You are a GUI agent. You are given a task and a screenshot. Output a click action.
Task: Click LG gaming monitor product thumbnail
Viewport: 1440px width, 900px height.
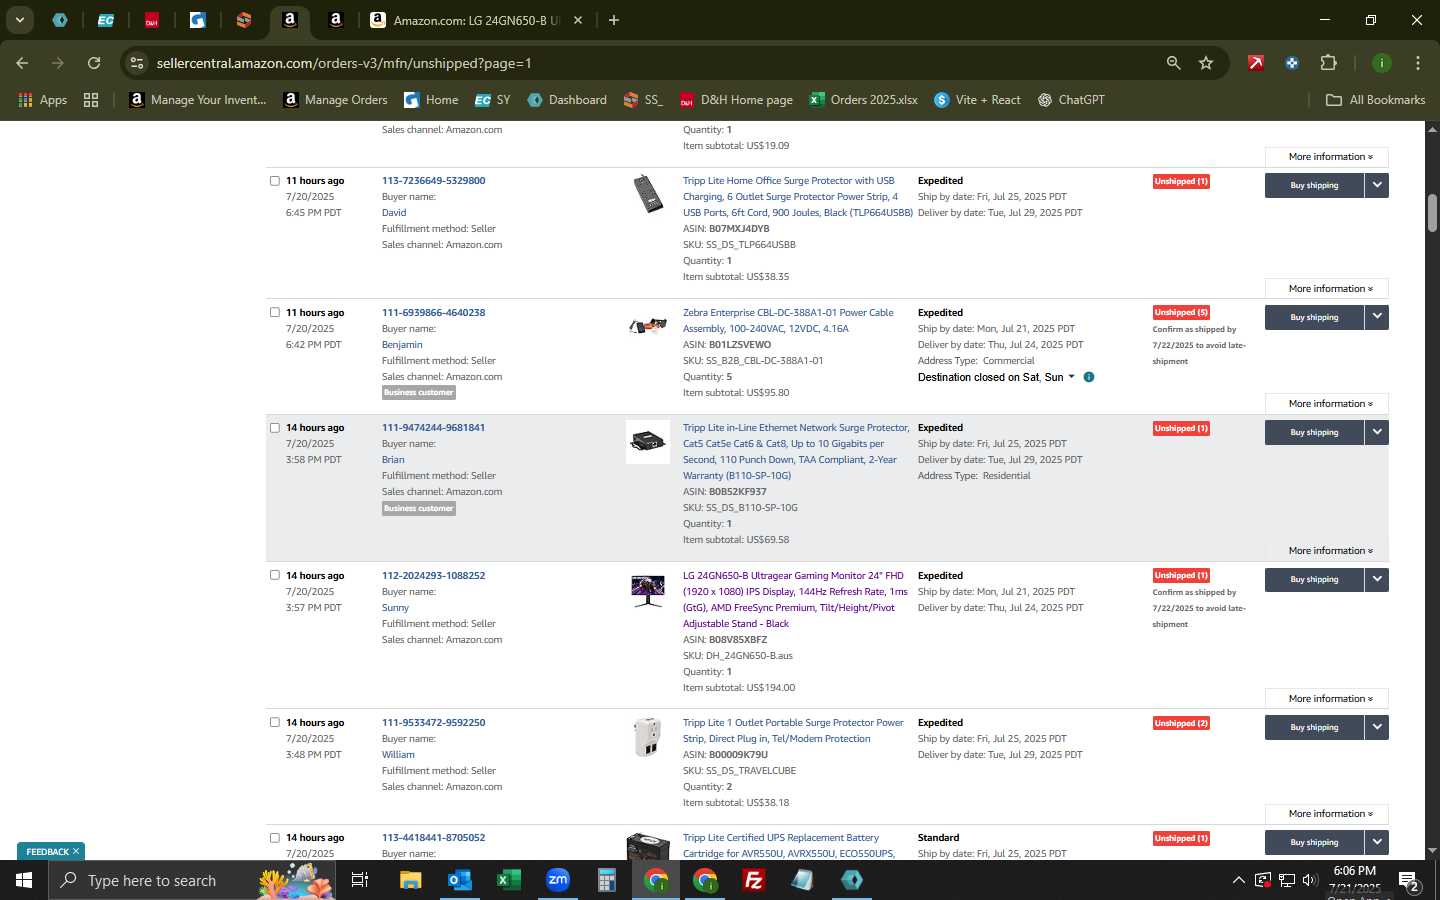tap(648, 590)
